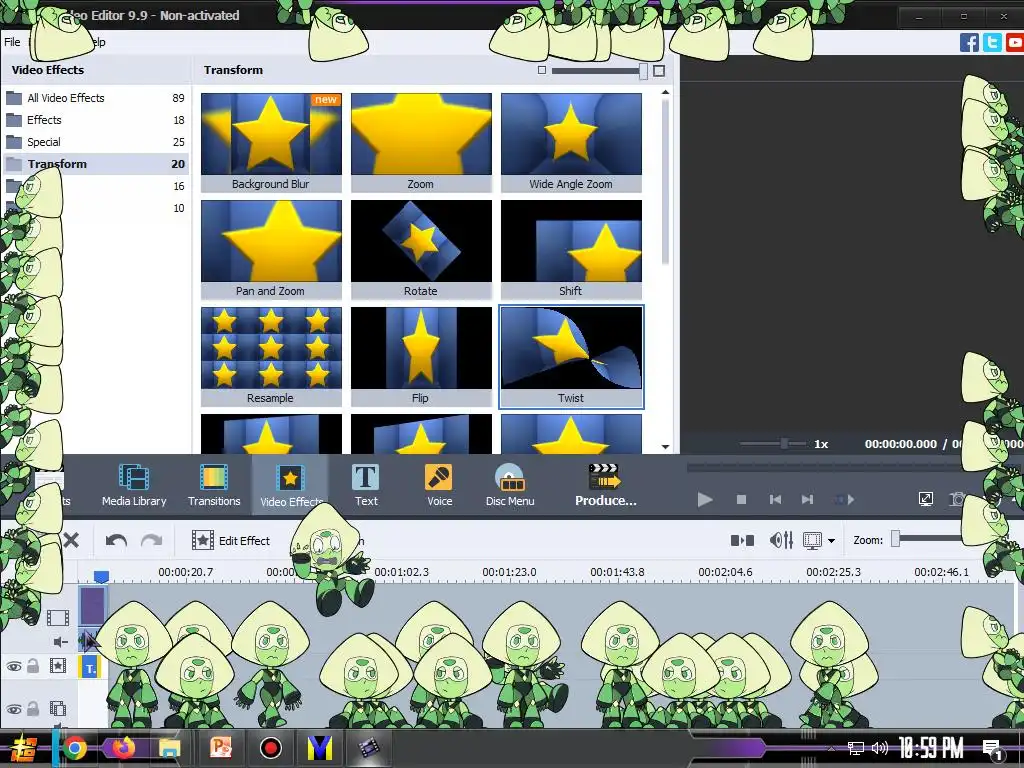Image resolution: width=1024 pixels, height=768 pixels.
Task: Click effects list scroll-down arrow
Action: (x=665, y=447)
